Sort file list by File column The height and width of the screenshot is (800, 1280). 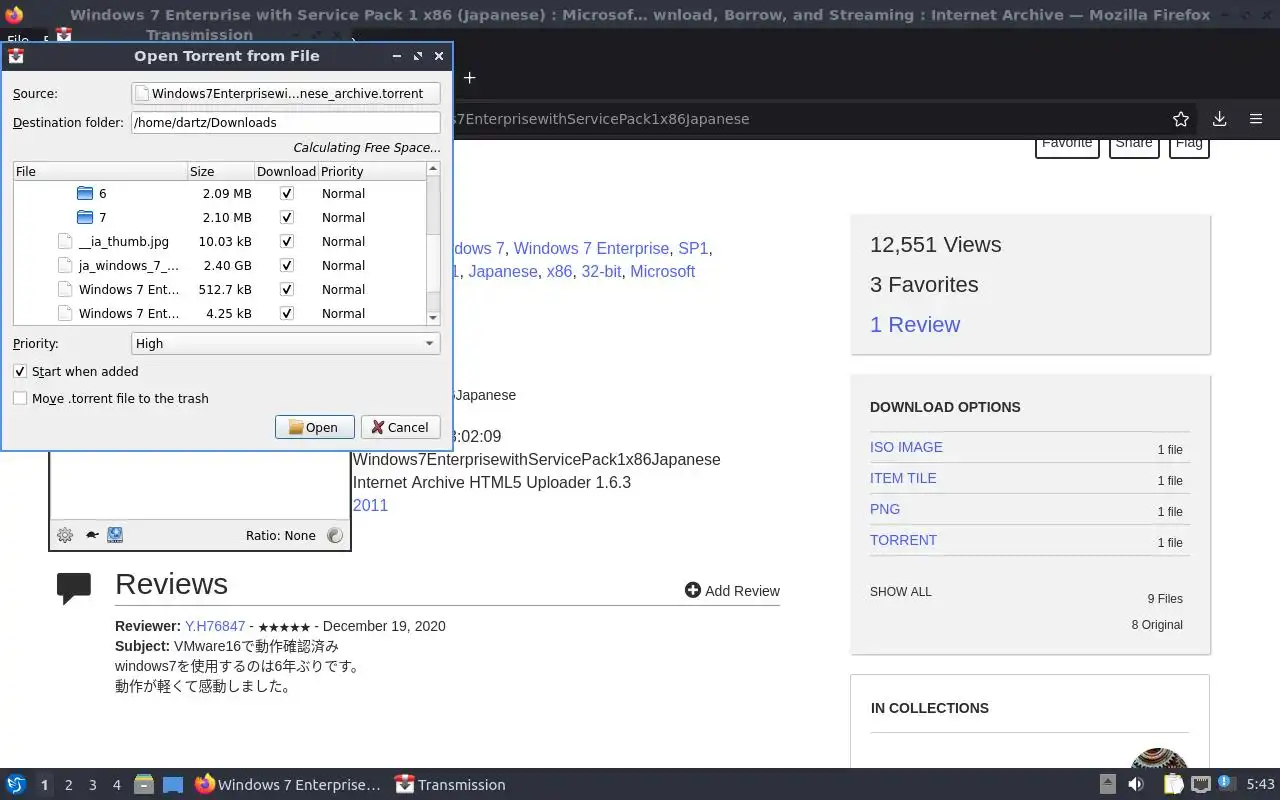point(100,171)
